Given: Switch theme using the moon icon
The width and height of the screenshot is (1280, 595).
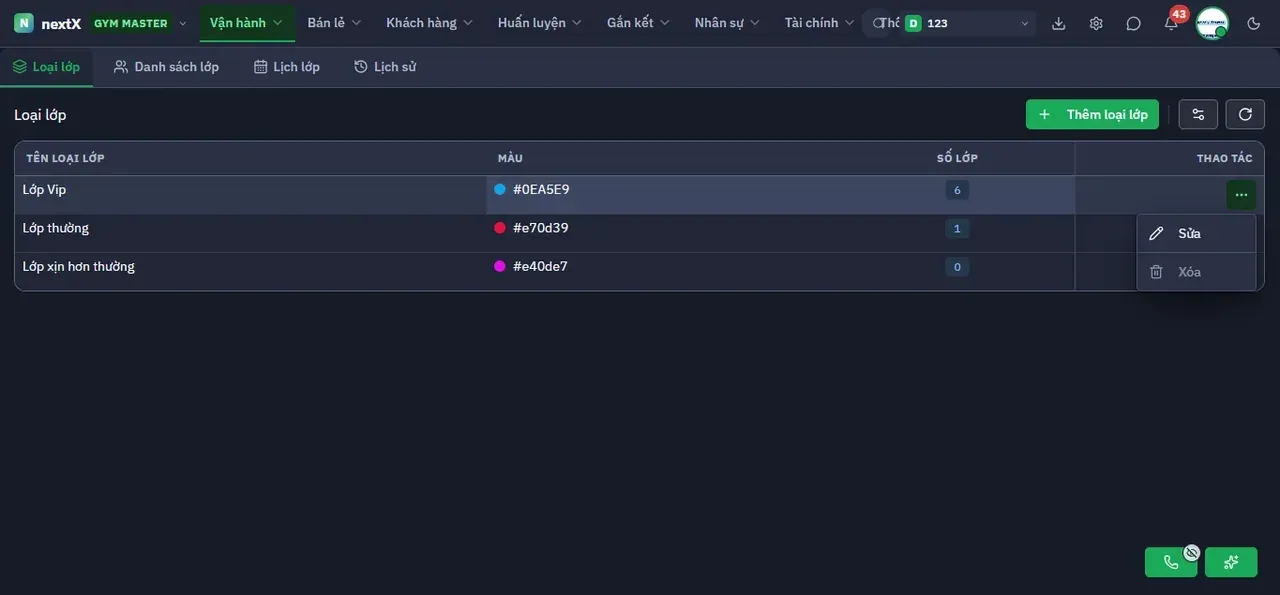Looking at the screenshot, I should [x=1254, y=23].
